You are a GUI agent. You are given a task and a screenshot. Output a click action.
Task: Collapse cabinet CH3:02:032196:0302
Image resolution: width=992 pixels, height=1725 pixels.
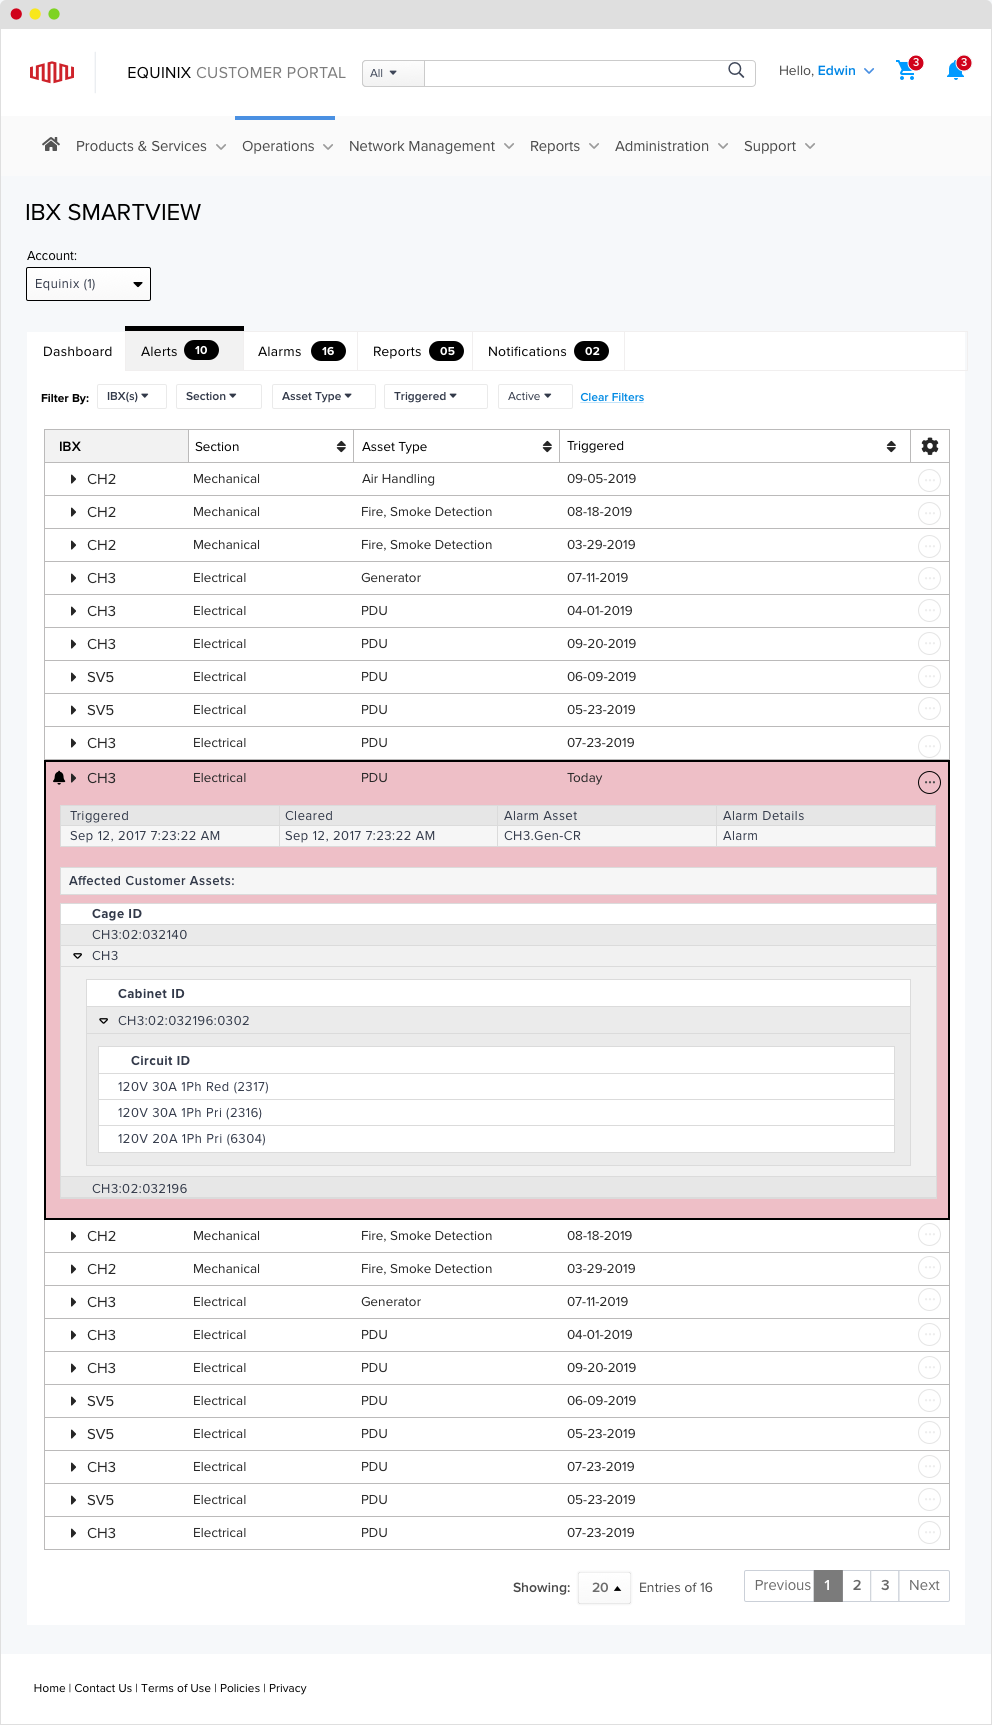click(104, 1021)
